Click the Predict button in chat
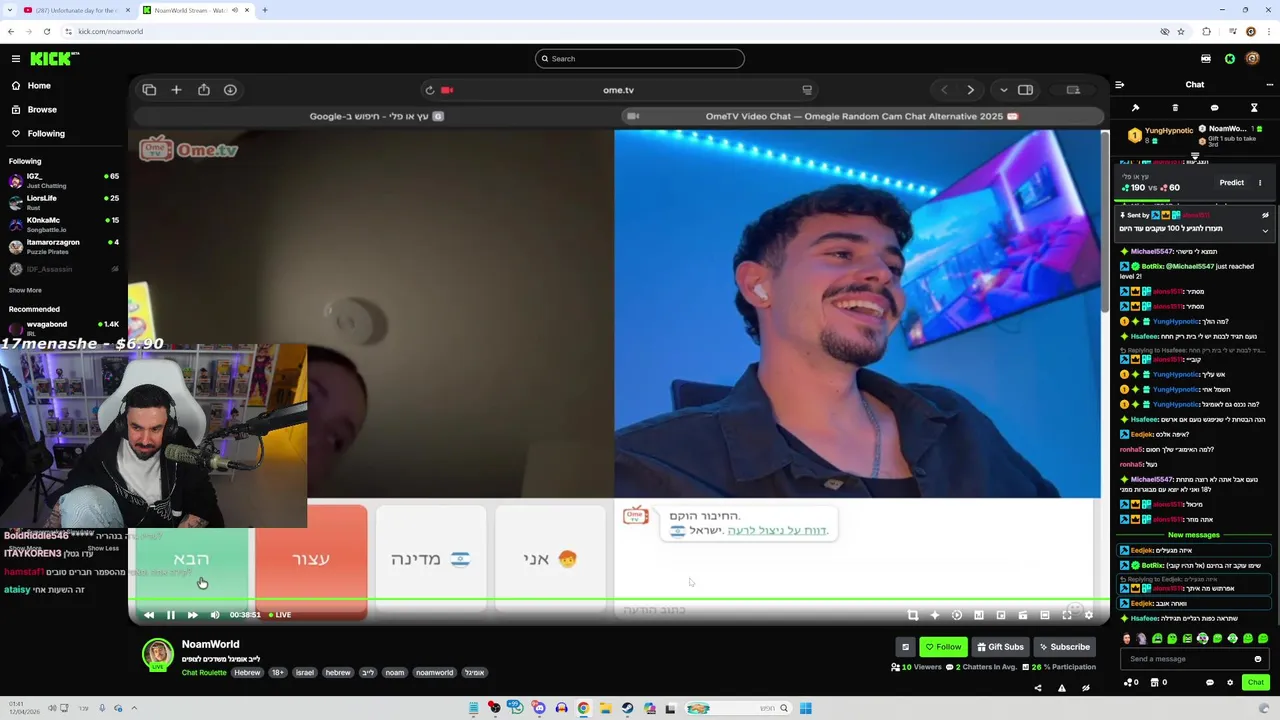1280x720 pixels. coord(1232,183)
